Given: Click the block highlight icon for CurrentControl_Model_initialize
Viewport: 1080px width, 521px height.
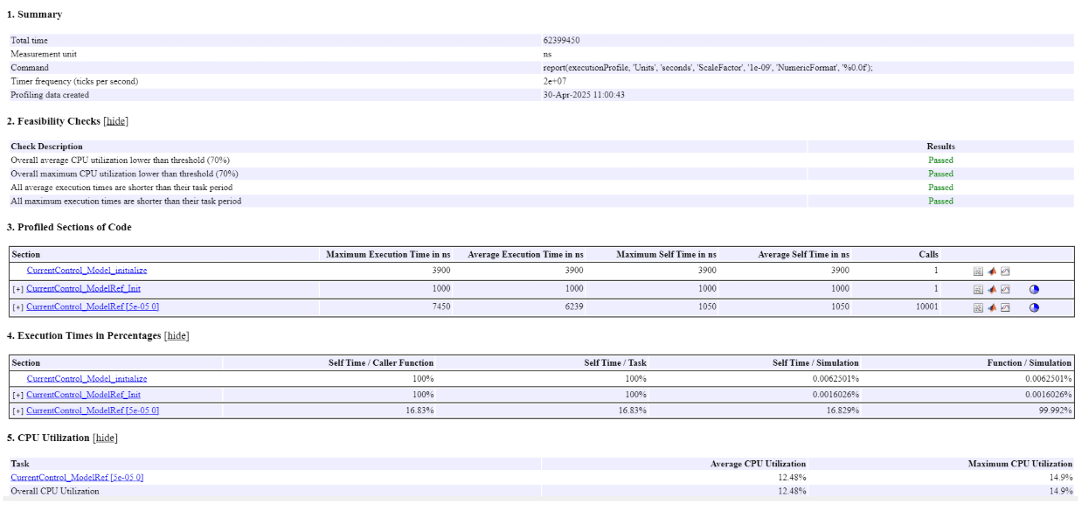Looking at the screenshot, I should click(x=978, y=271).
